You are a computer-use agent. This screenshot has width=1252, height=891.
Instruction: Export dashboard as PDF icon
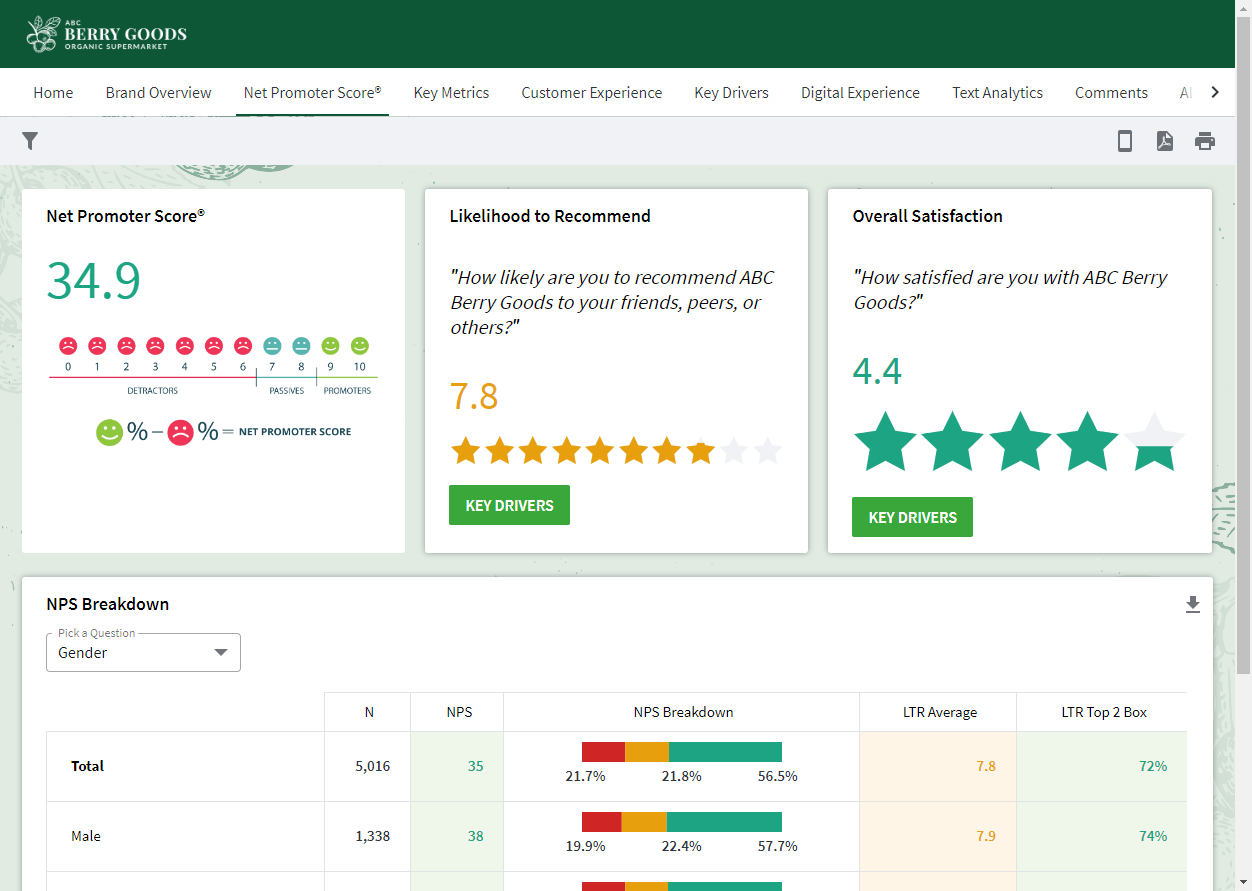[x=1165, y=141]
